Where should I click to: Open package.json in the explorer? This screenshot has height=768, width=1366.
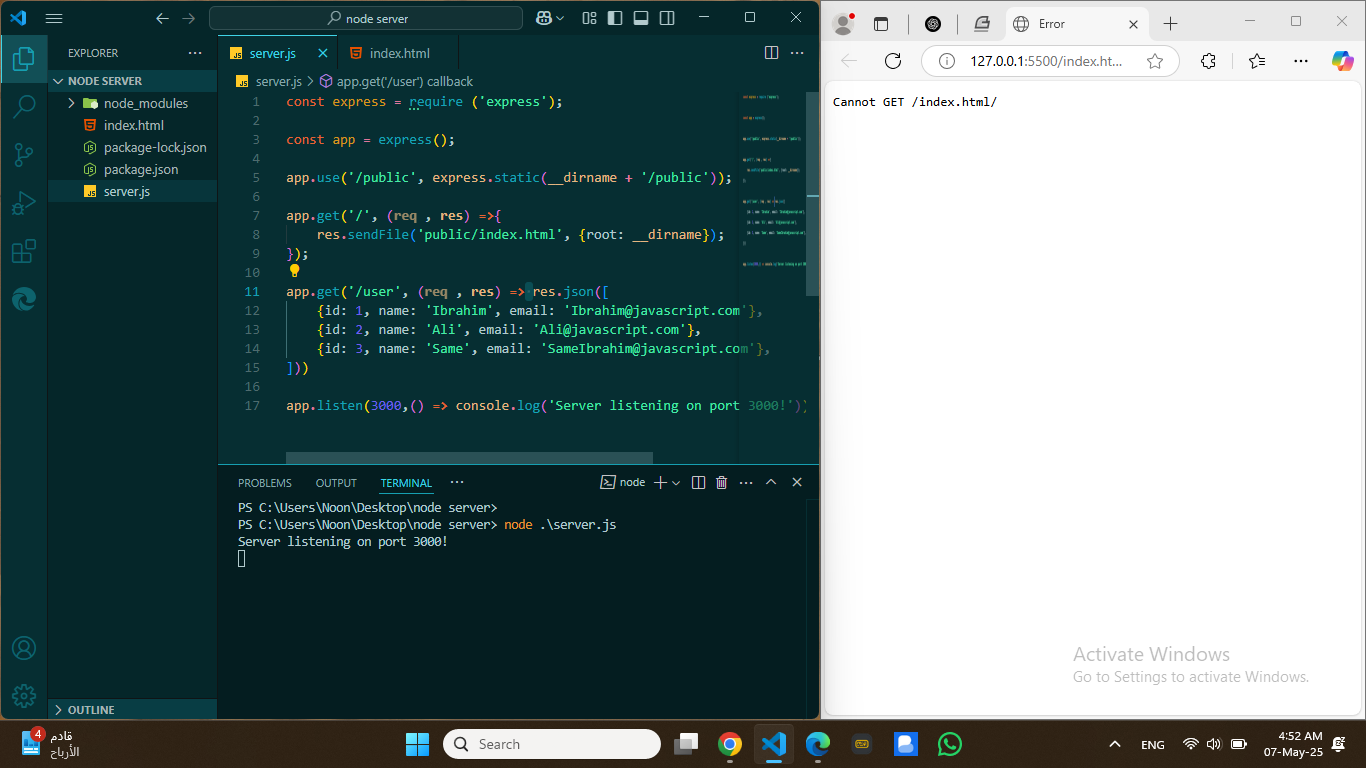click(x=141, y=169)
